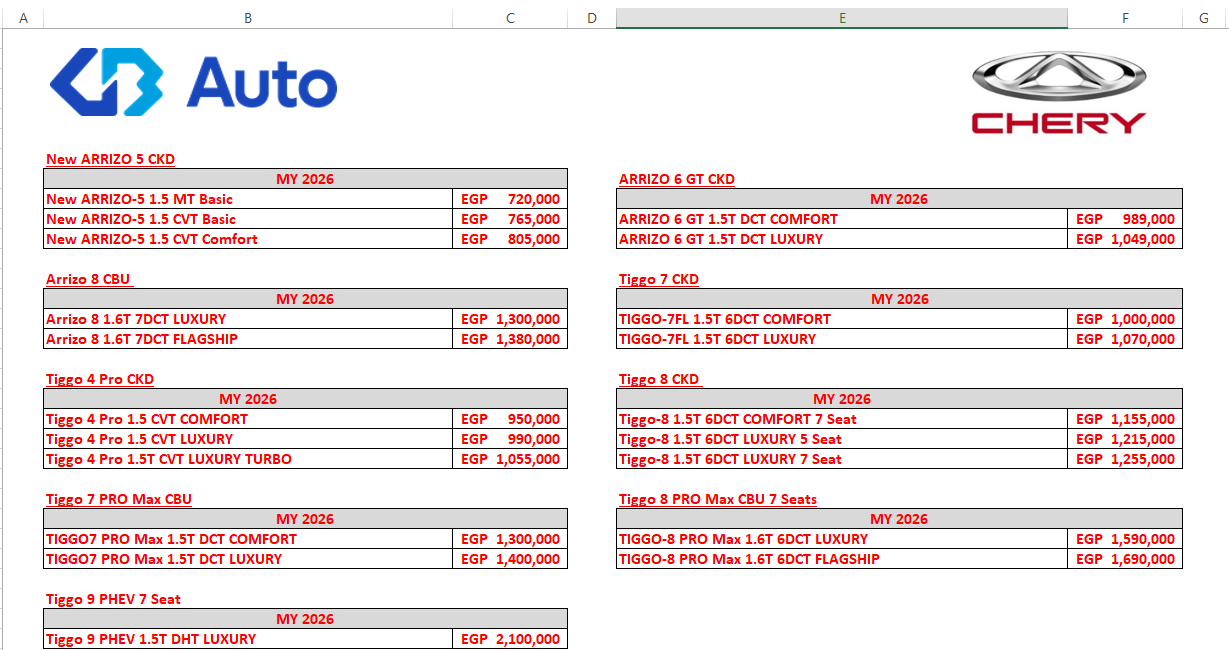1229x650 pixels.
Task: Click column A header
Action: (x=23, y=18)
